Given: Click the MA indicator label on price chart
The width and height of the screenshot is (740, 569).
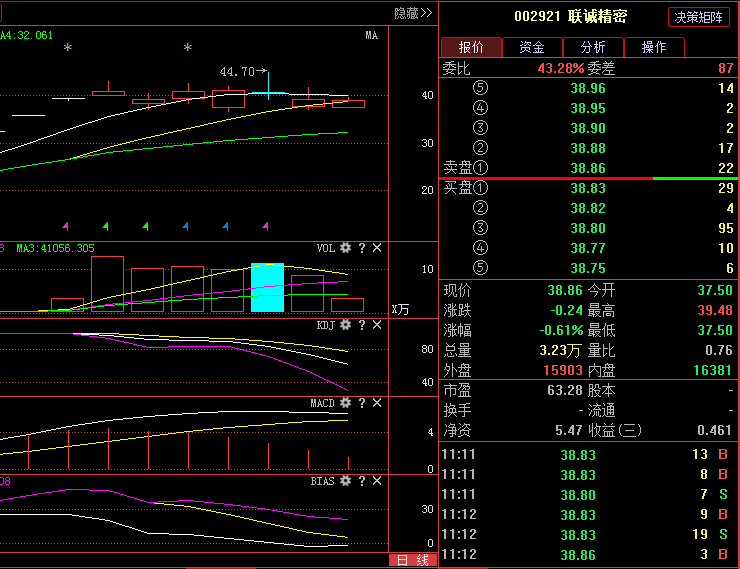Looking at the screenshot, I should 371,35.
